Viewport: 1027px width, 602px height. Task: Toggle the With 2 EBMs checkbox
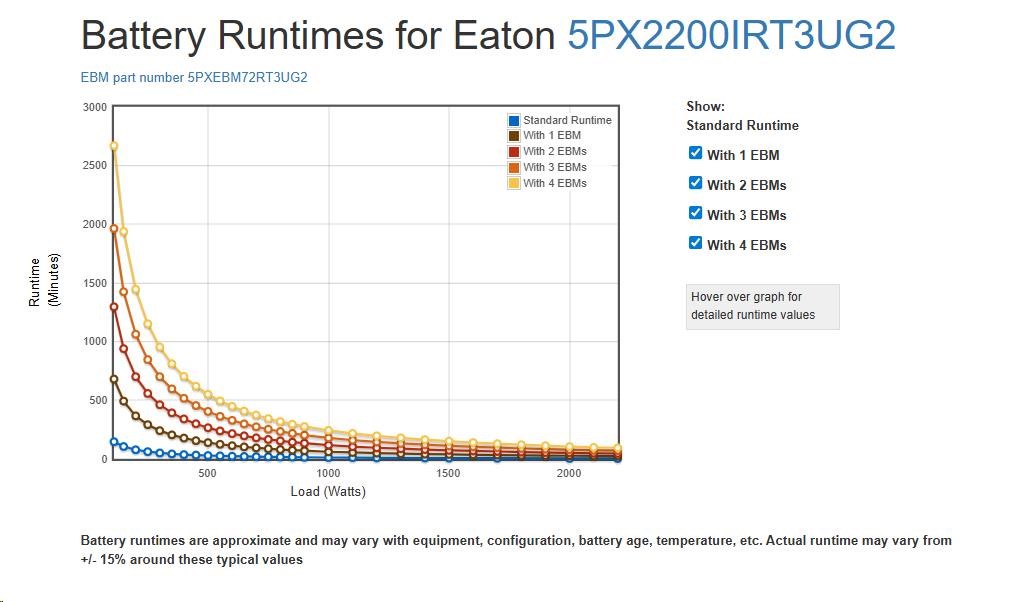[696, 183]
